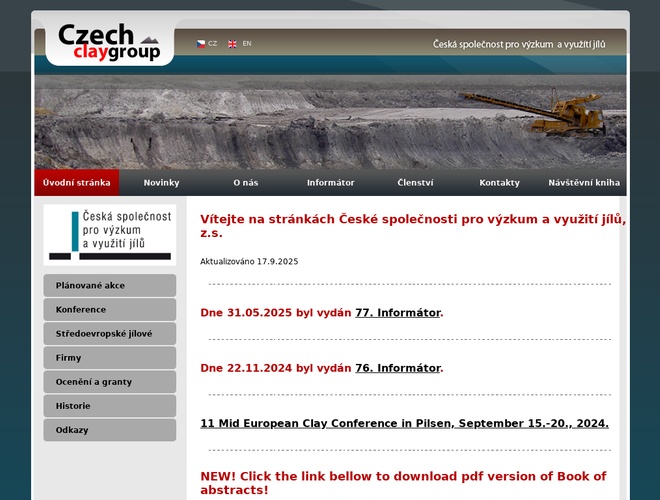This screenshot has width=660, height=500.
Task: Select Středoevropské jílové in the sidebar
Action: [109, 334]
